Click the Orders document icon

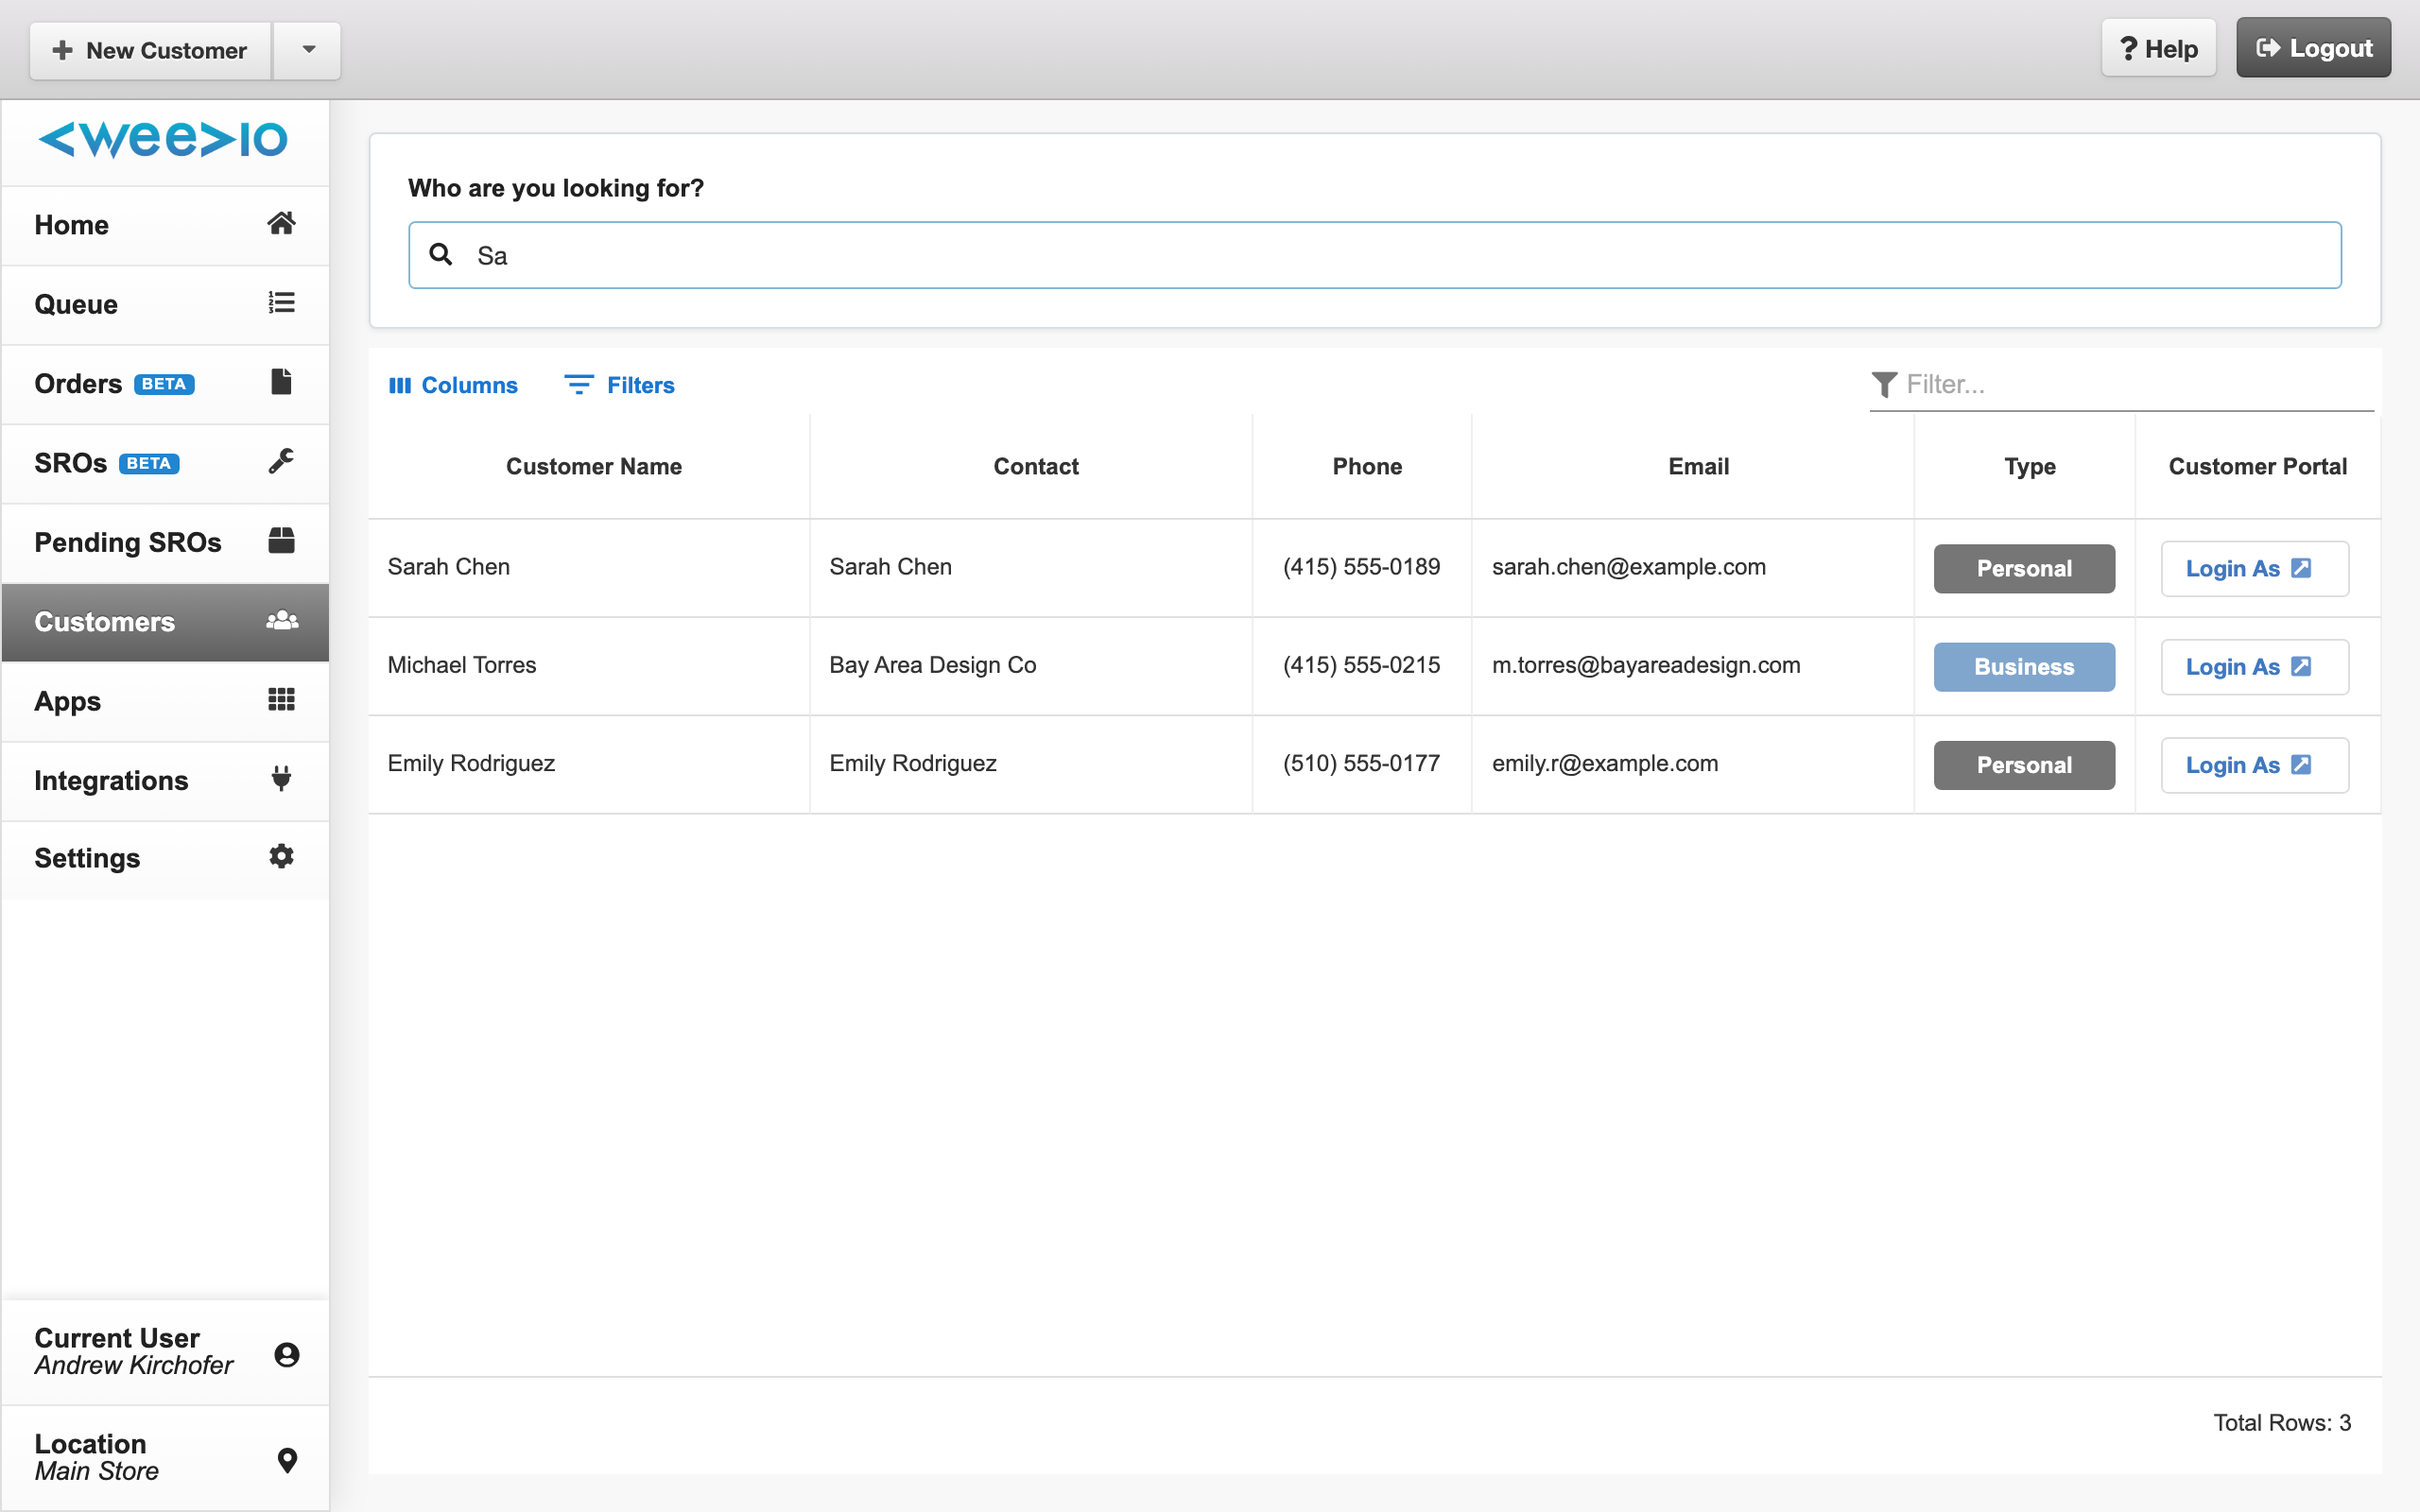click(281, 381)
